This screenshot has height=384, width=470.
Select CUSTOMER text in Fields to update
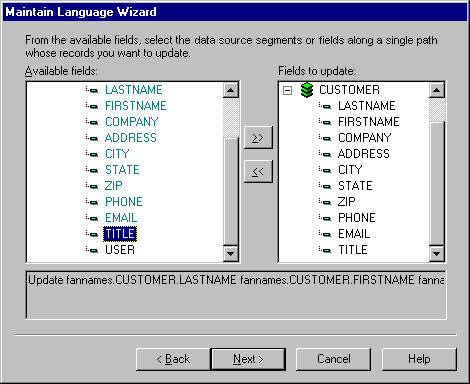point(349,90)
